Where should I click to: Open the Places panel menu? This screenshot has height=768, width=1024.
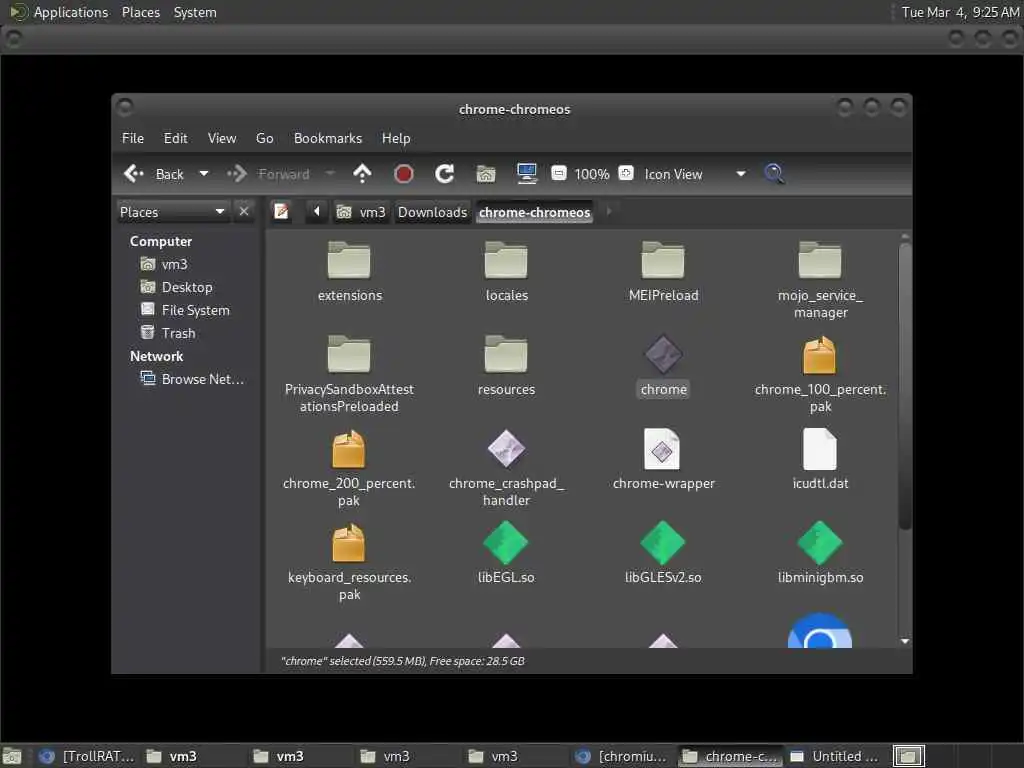tap(140, 12)
